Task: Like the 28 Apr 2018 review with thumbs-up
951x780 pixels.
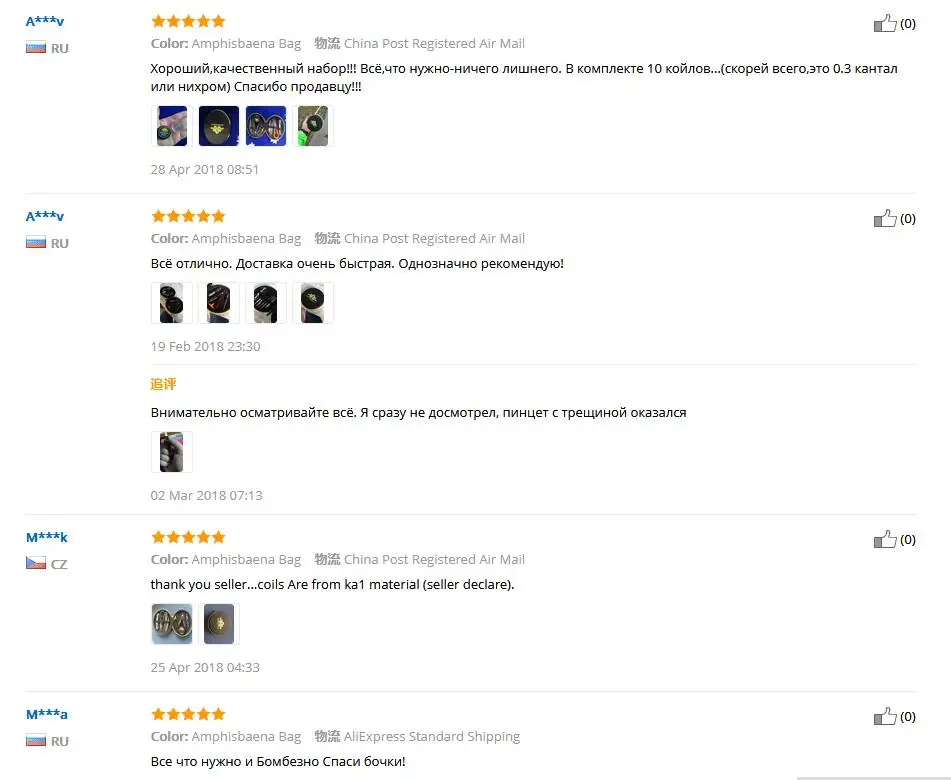Action: pos(885,23)
